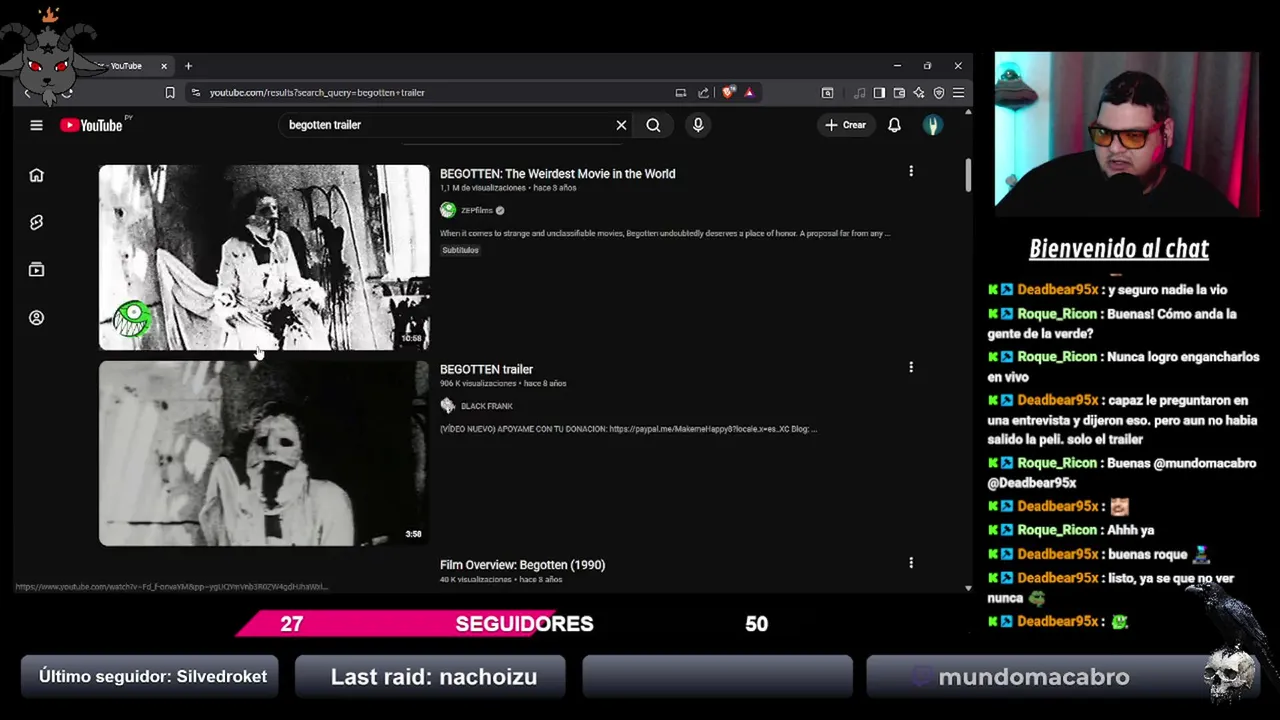
Task: Toggle the browser sidebar panel icon
Action: coord(879,92)
